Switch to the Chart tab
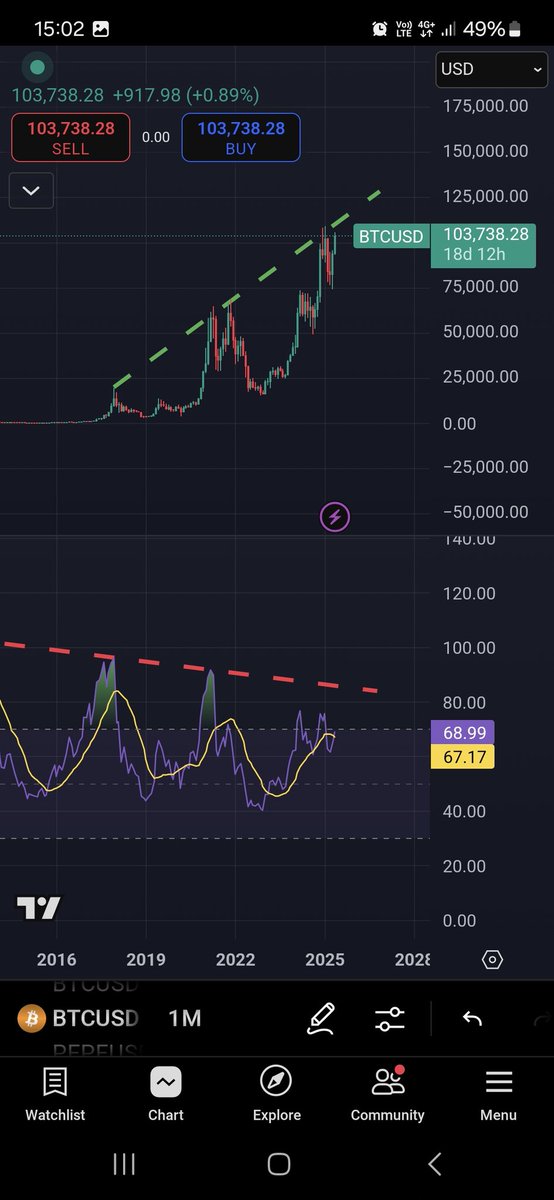This screenshot has height=1200, width=554. (166, 1094)
